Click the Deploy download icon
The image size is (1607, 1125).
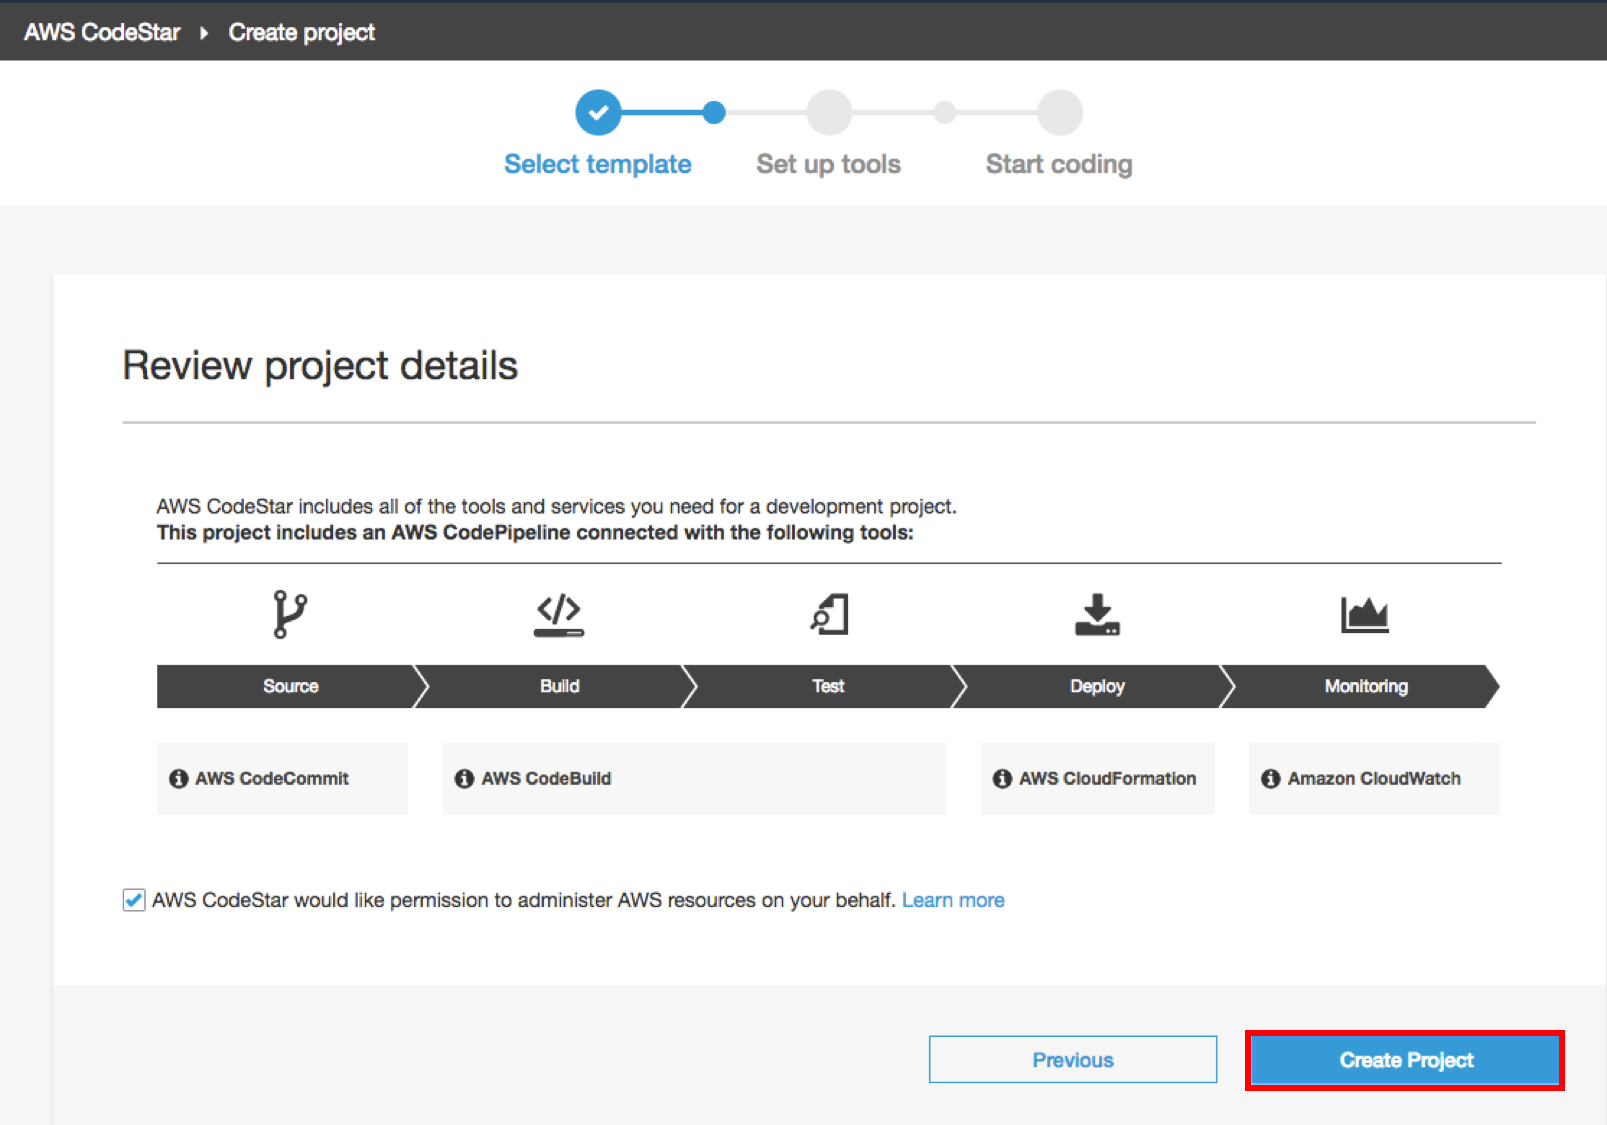[1097, 614]
